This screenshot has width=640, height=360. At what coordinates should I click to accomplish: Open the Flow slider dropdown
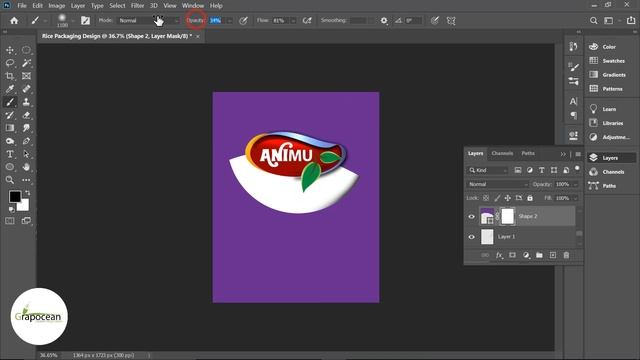pyautogui.click(x=293, y=20)
